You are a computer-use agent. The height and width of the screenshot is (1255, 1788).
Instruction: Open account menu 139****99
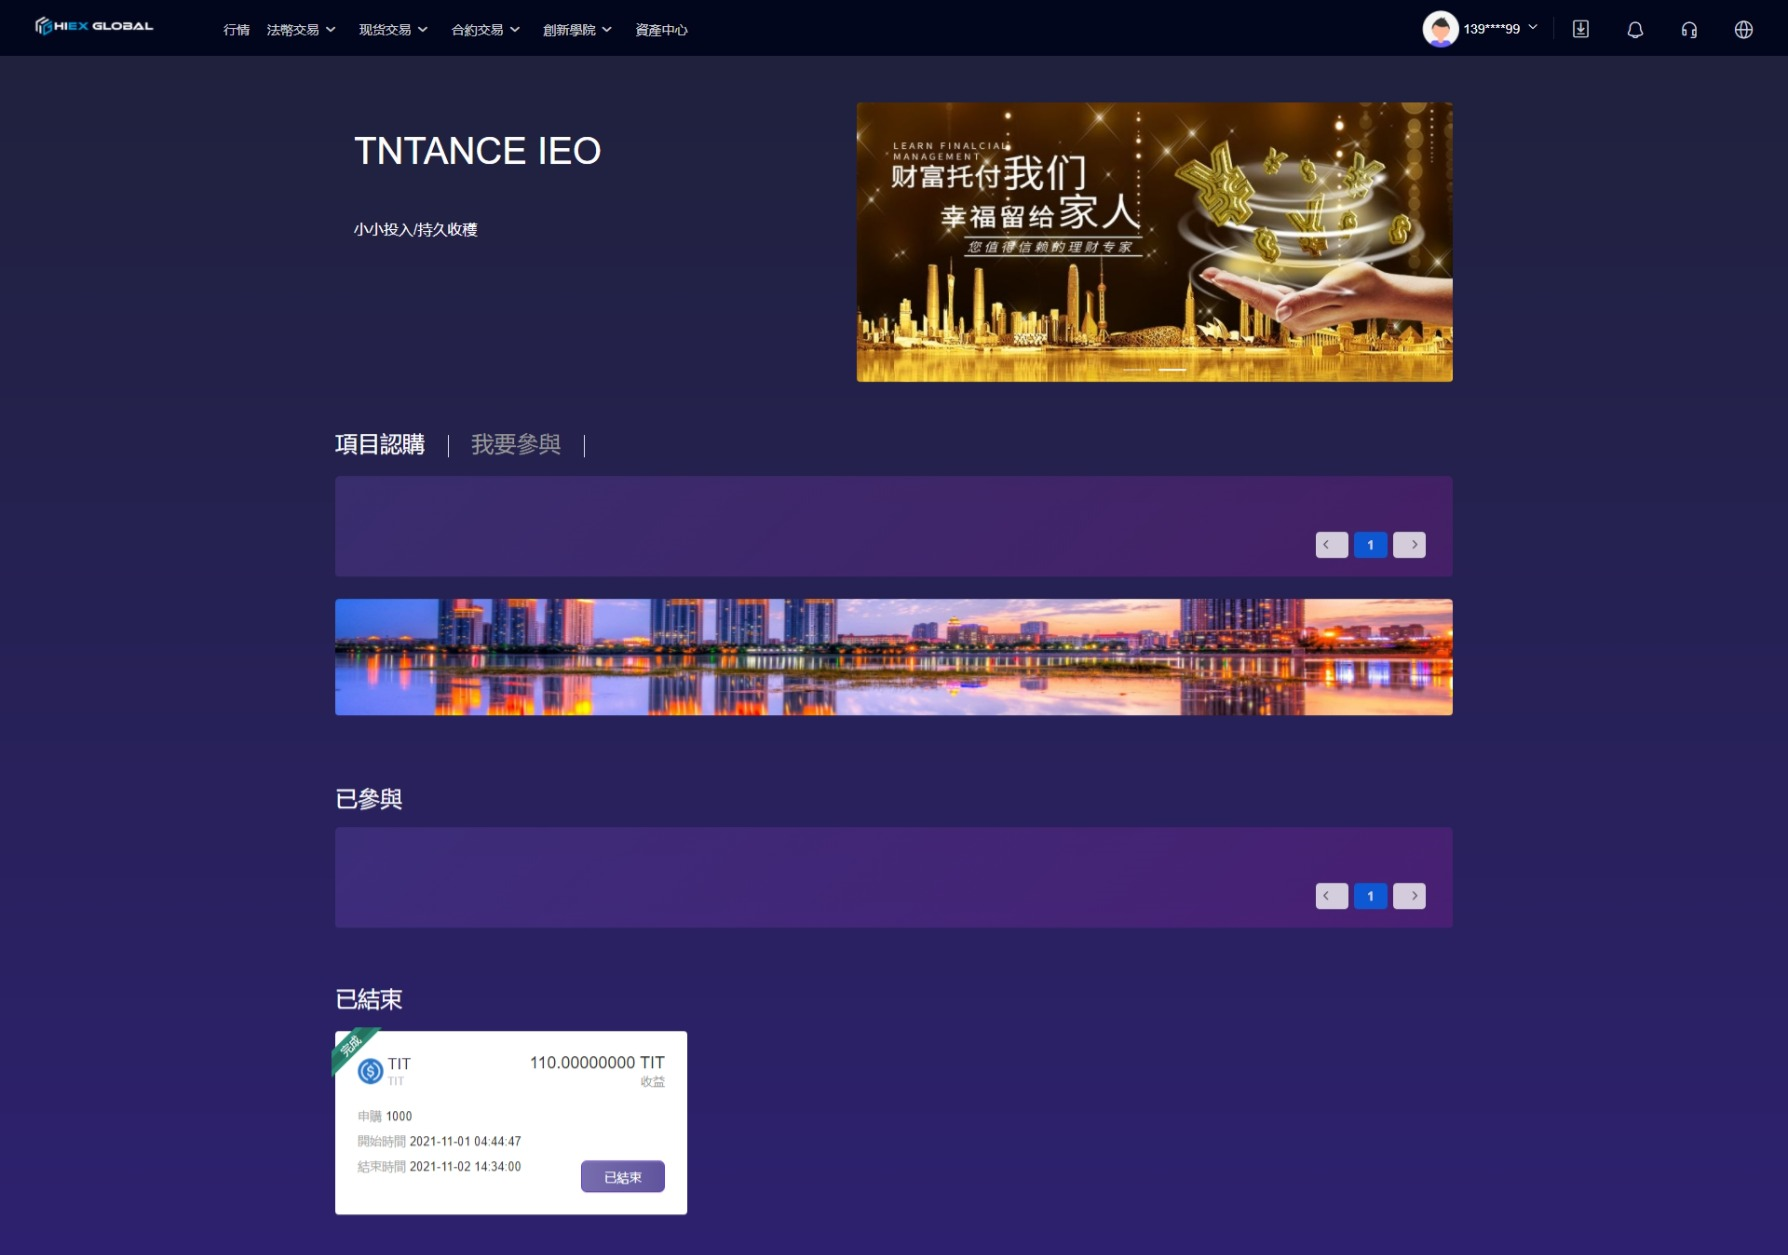1500,29
